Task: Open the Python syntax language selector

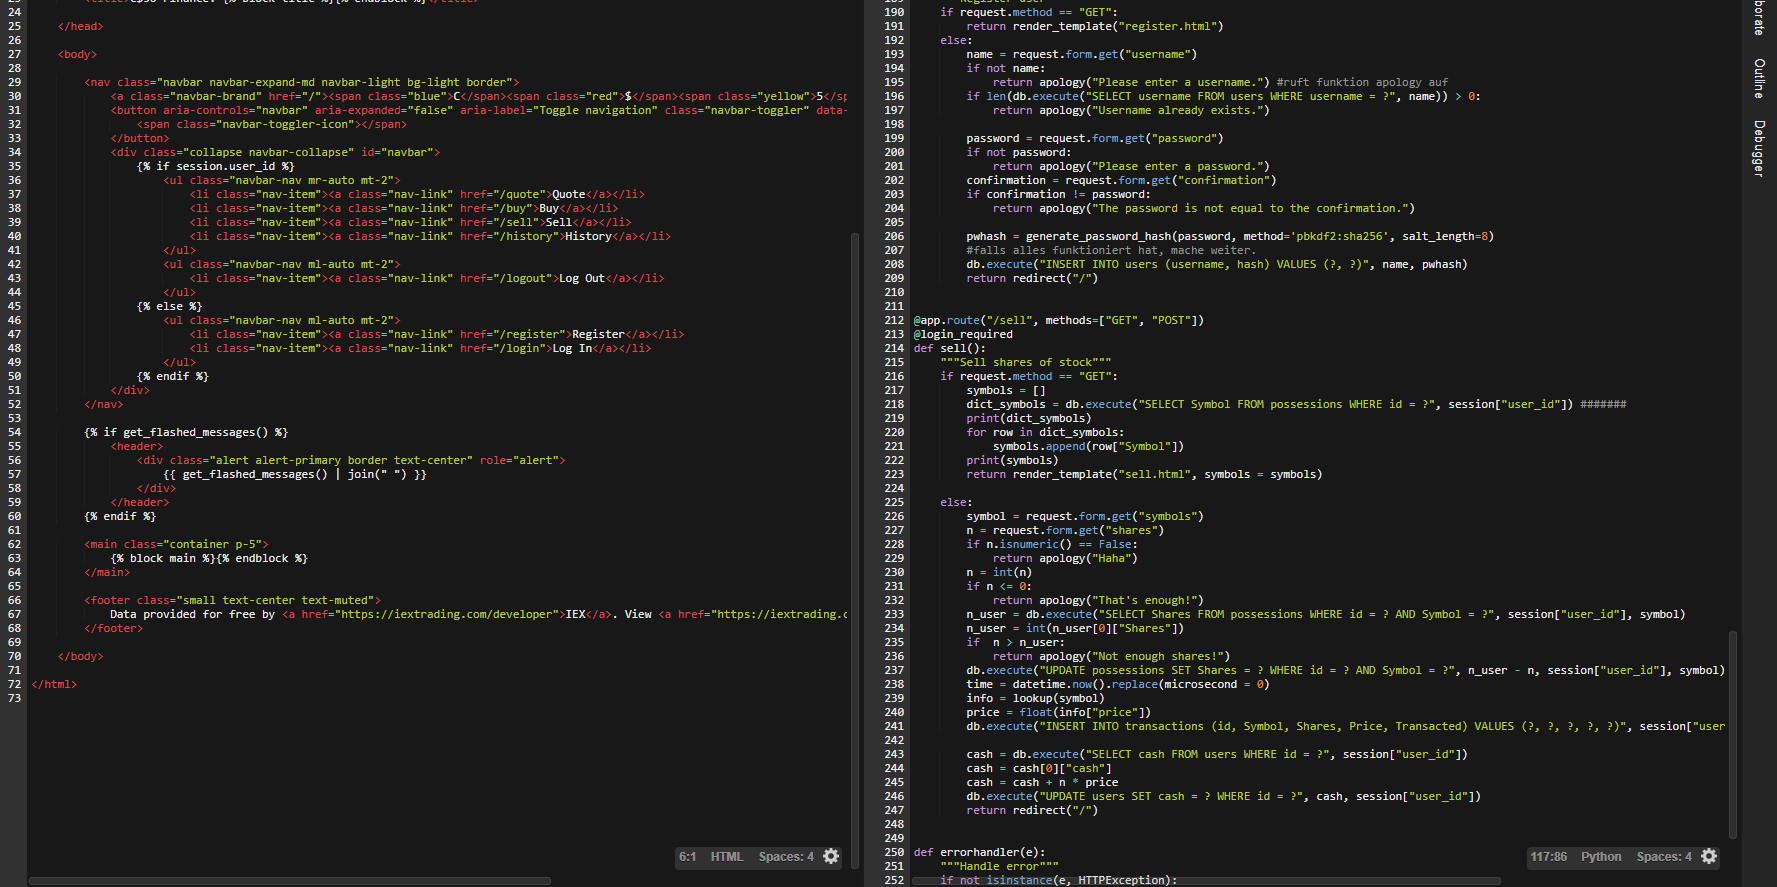Action: (1600, 857)
